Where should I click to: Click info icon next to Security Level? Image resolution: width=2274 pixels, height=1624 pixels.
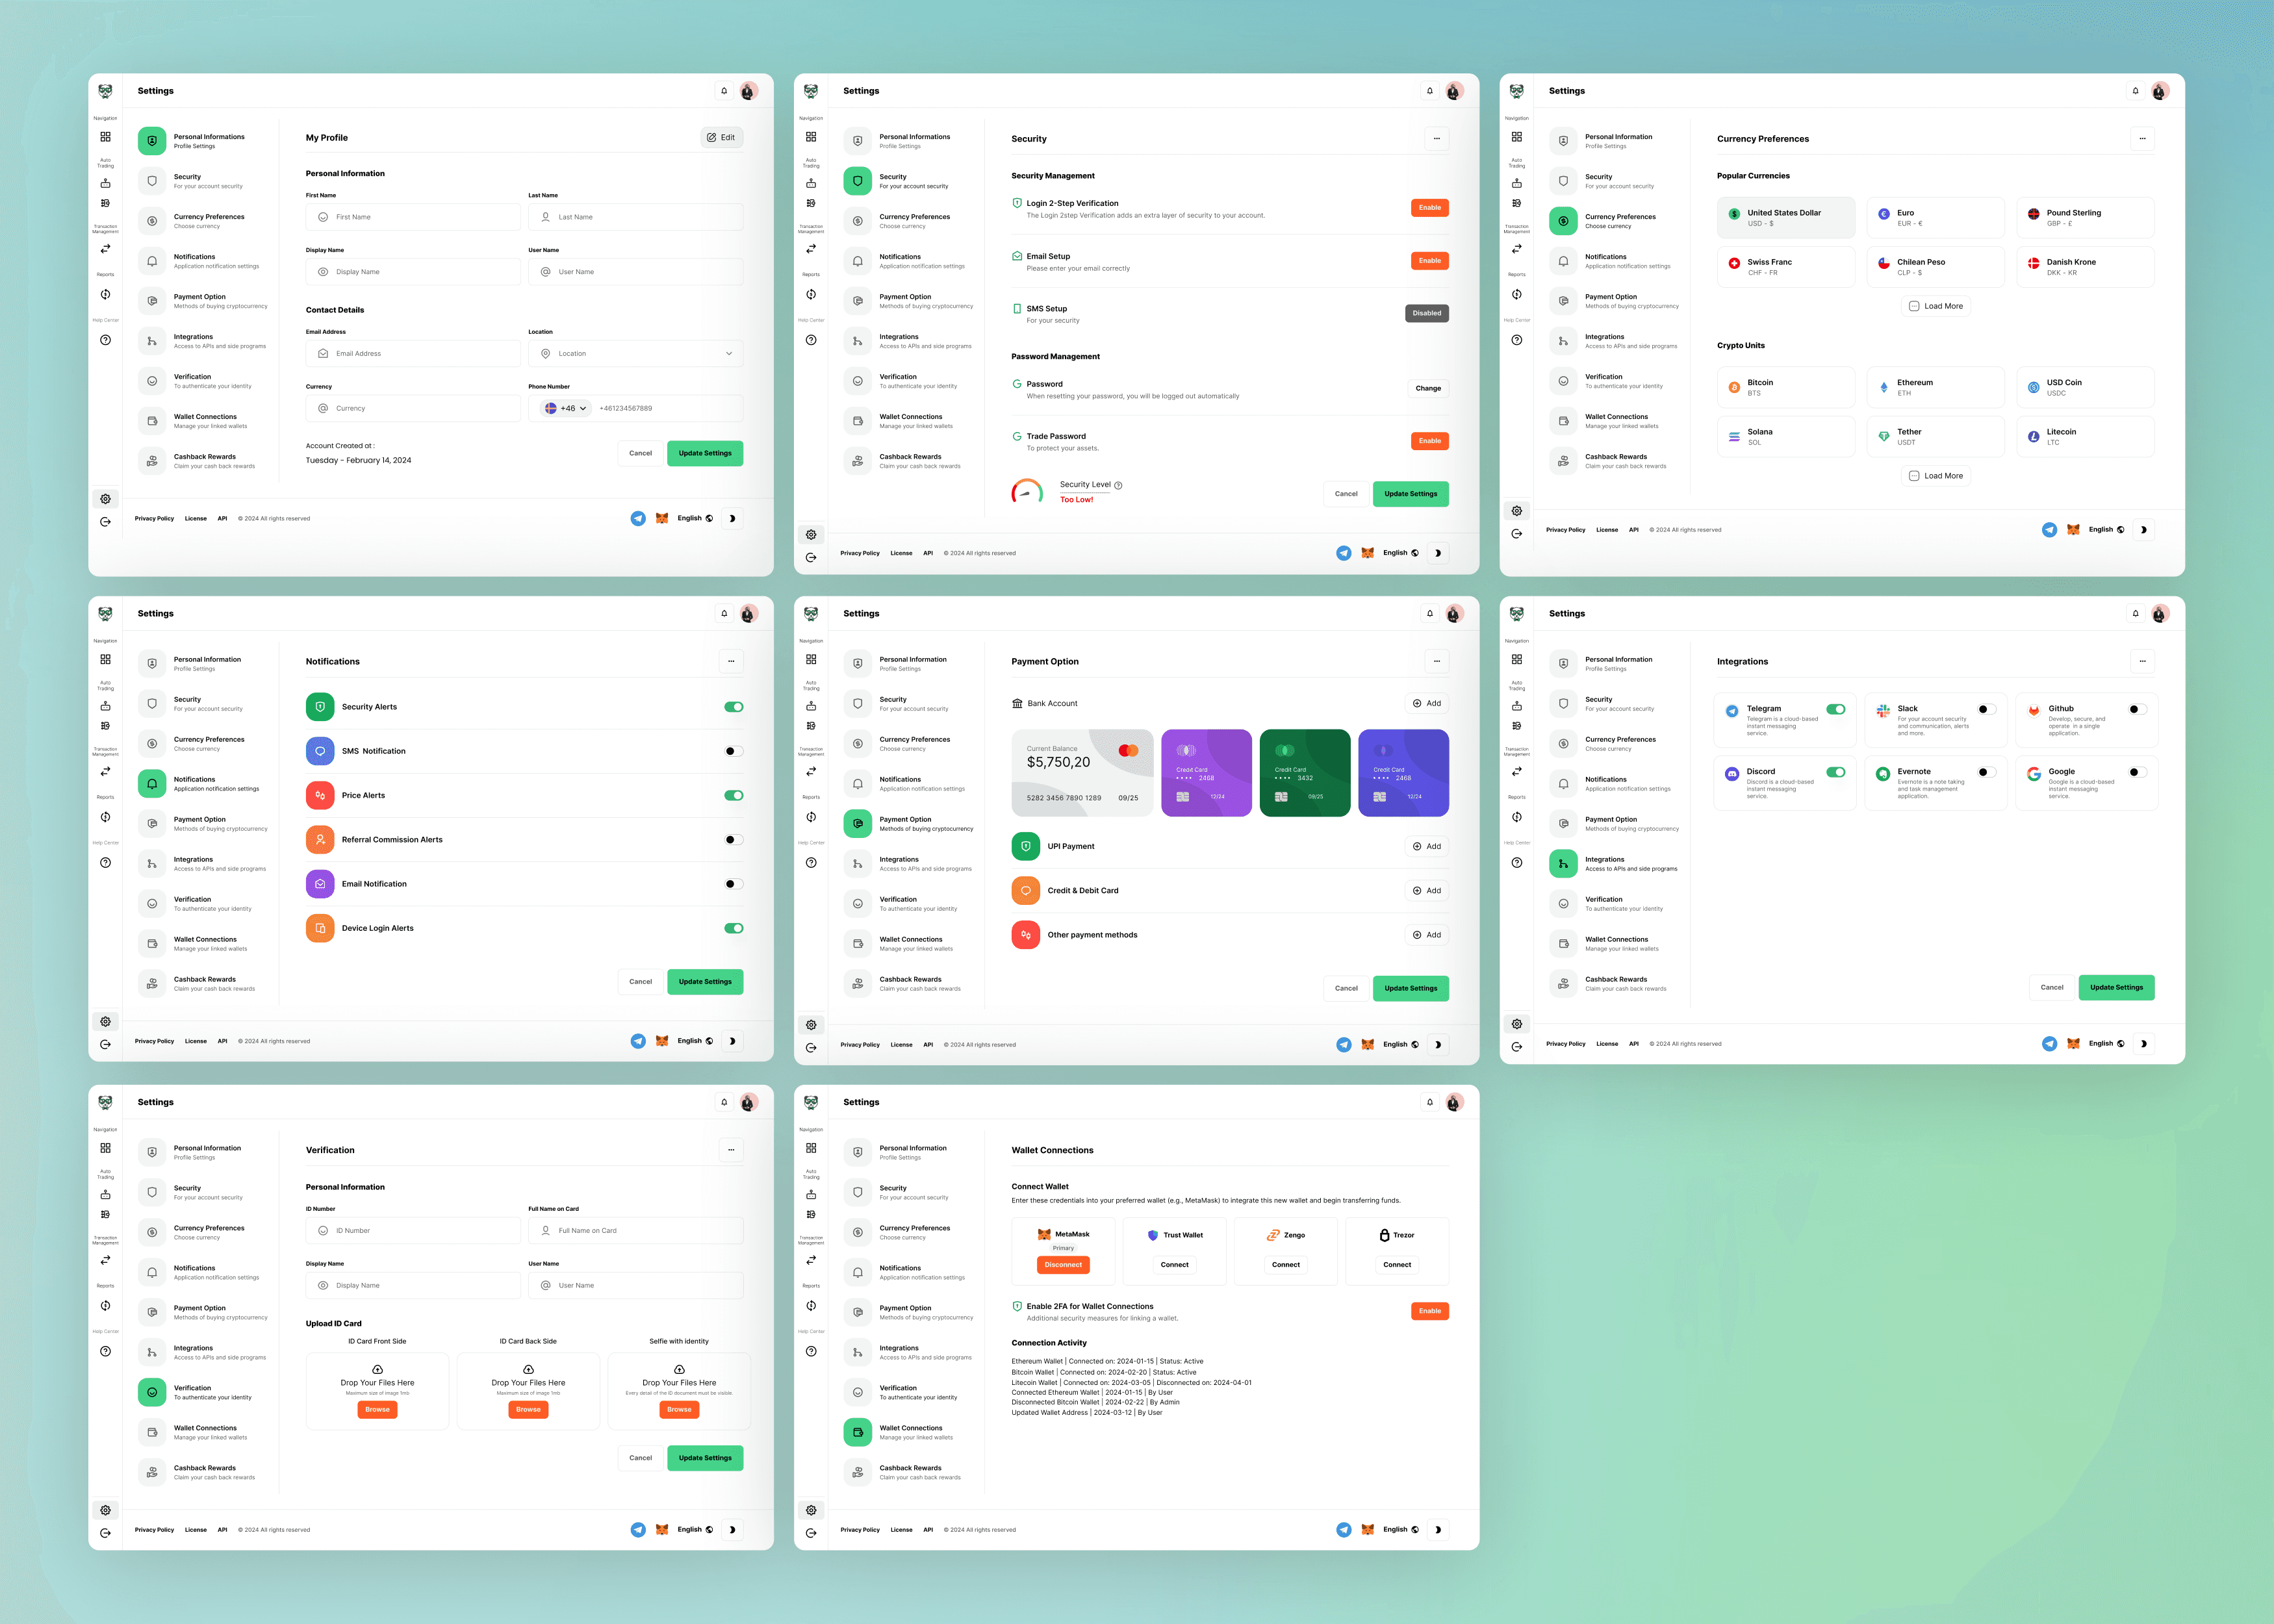(1118, 485)
